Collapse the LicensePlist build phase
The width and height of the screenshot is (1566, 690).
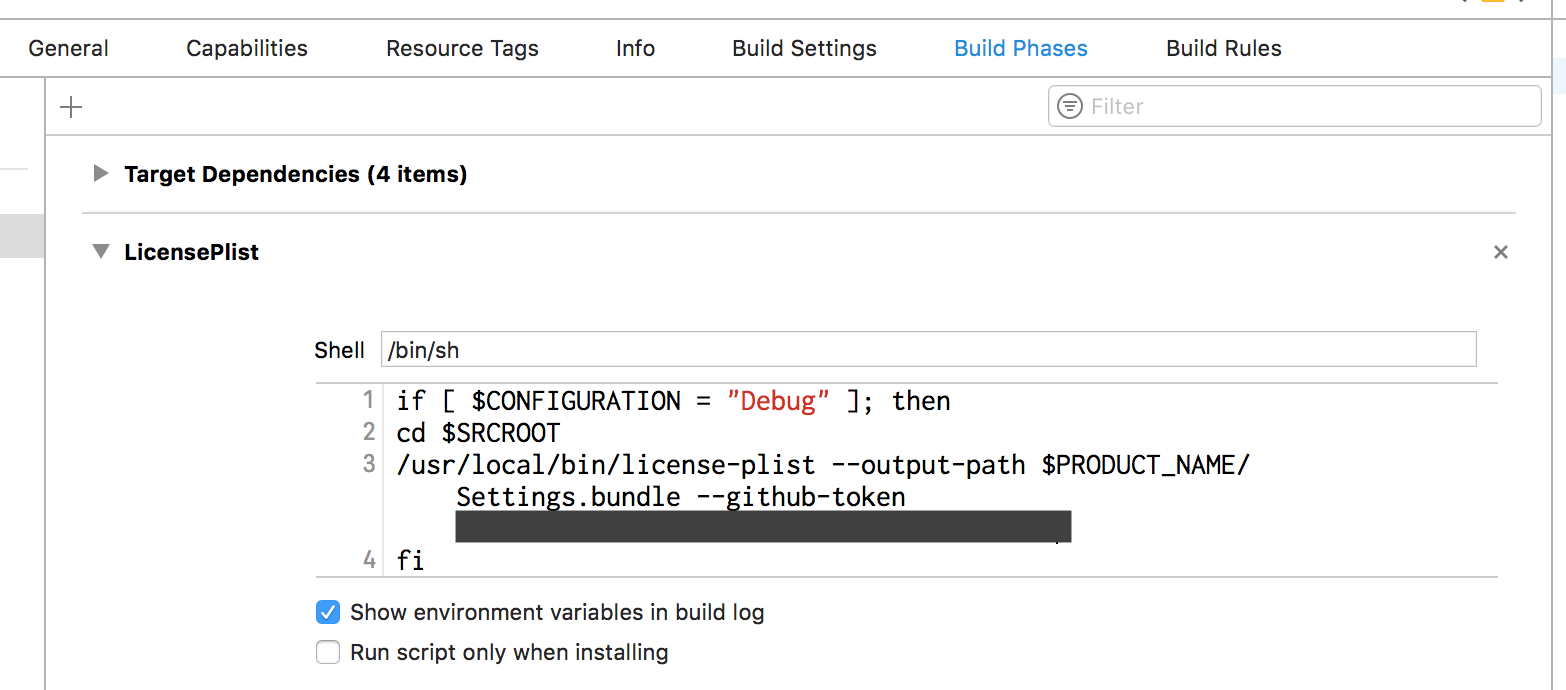tap(100, 252)
